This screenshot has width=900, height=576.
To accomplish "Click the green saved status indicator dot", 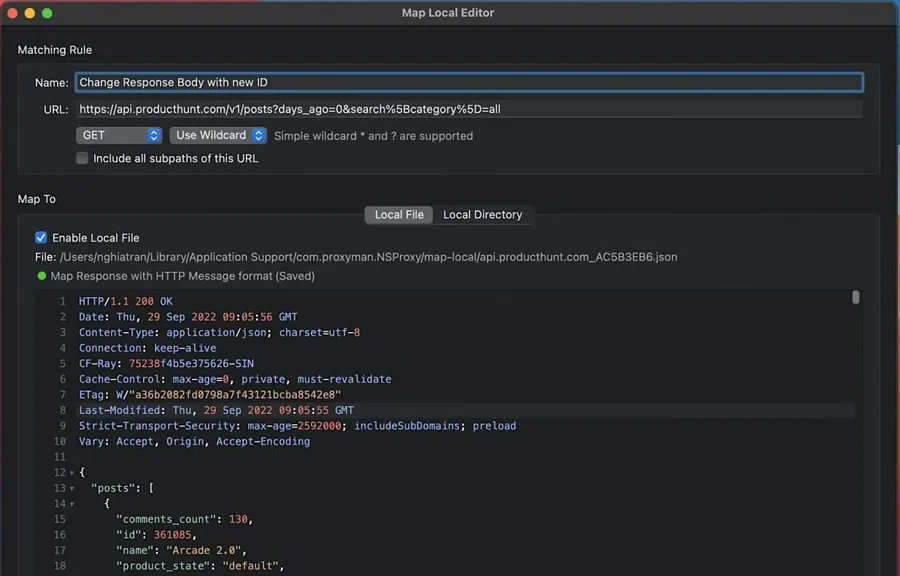I will click(x=42, y=276).
